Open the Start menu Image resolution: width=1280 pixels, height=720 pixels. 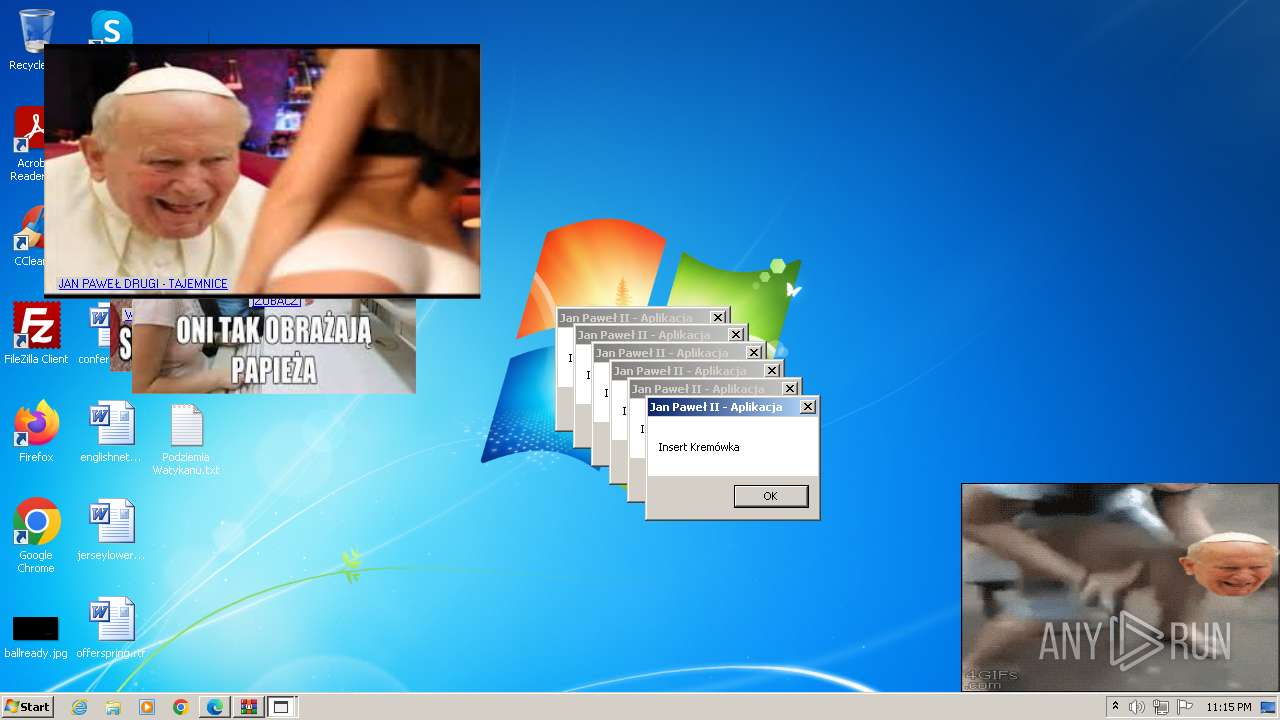27,707
